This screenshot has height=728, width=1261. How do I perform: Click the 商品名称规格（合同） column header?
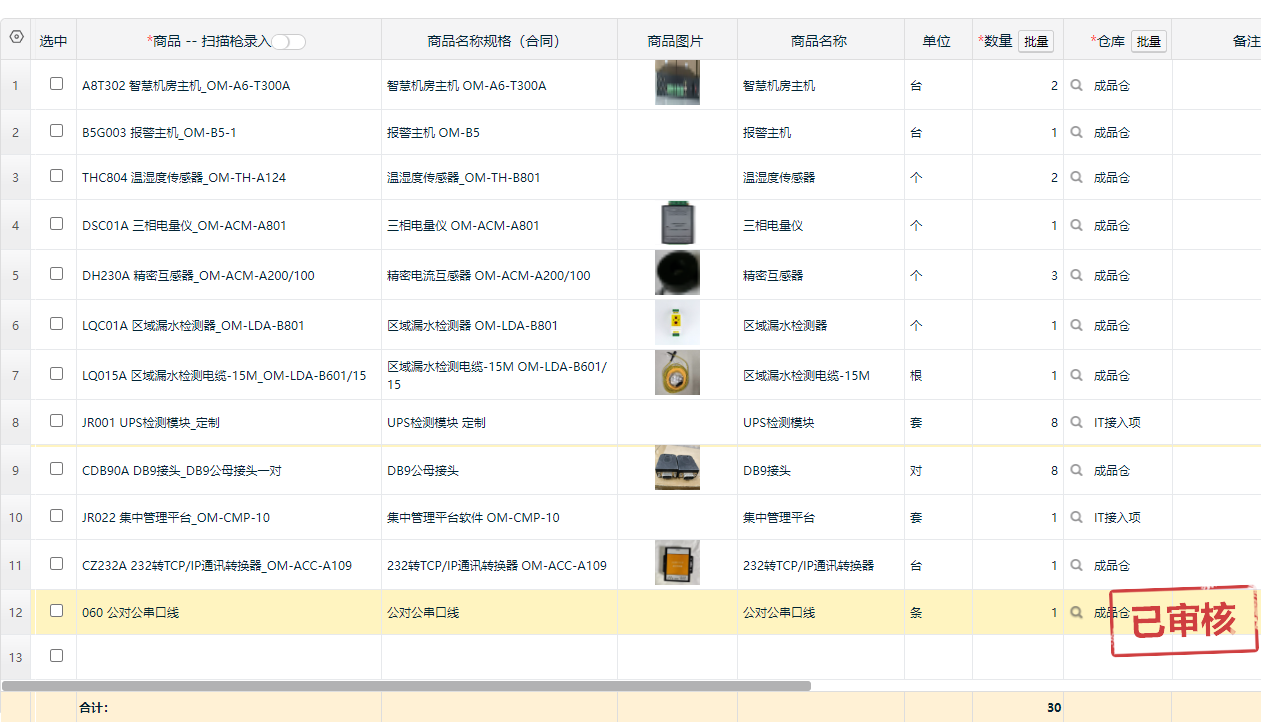(x=499, y=41)
